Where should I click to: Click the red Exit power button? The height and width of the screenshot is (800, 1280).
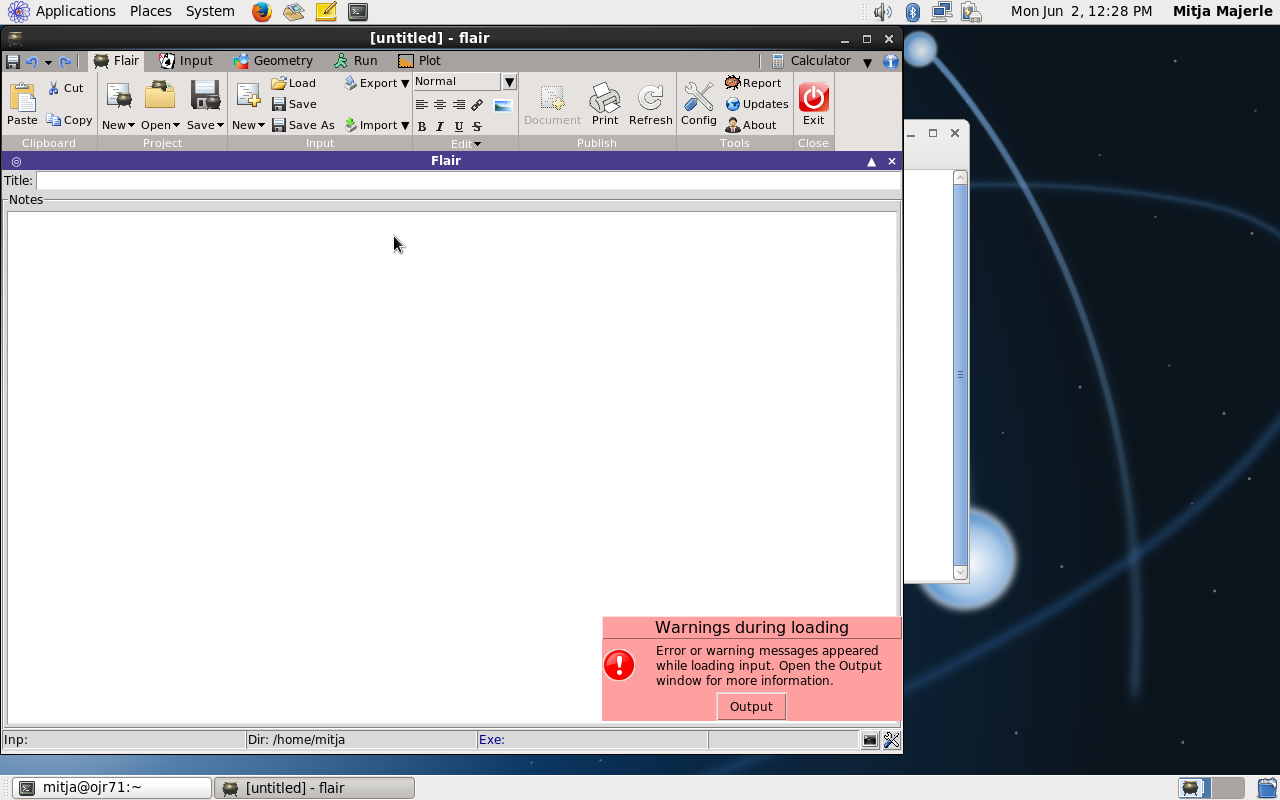click(x=814, y=97)
